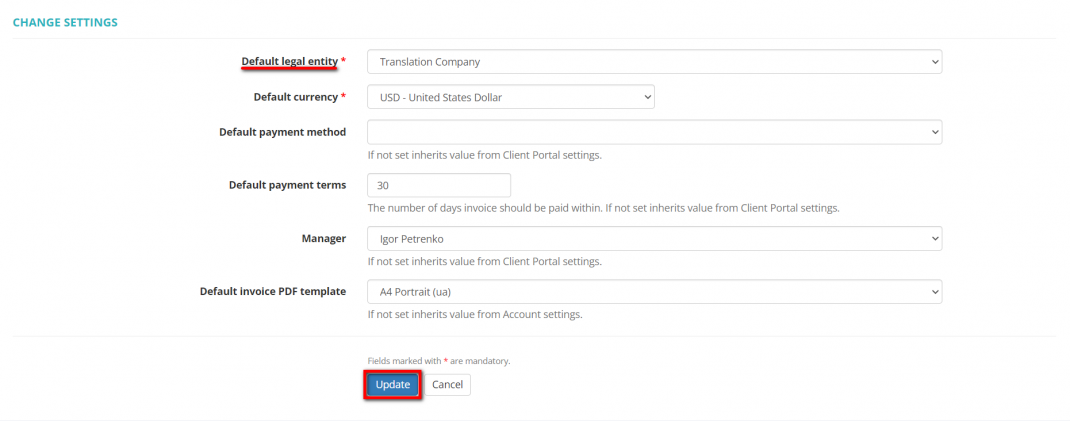
Task: Select the 'Default payment method' label
Action: point(282,132)
